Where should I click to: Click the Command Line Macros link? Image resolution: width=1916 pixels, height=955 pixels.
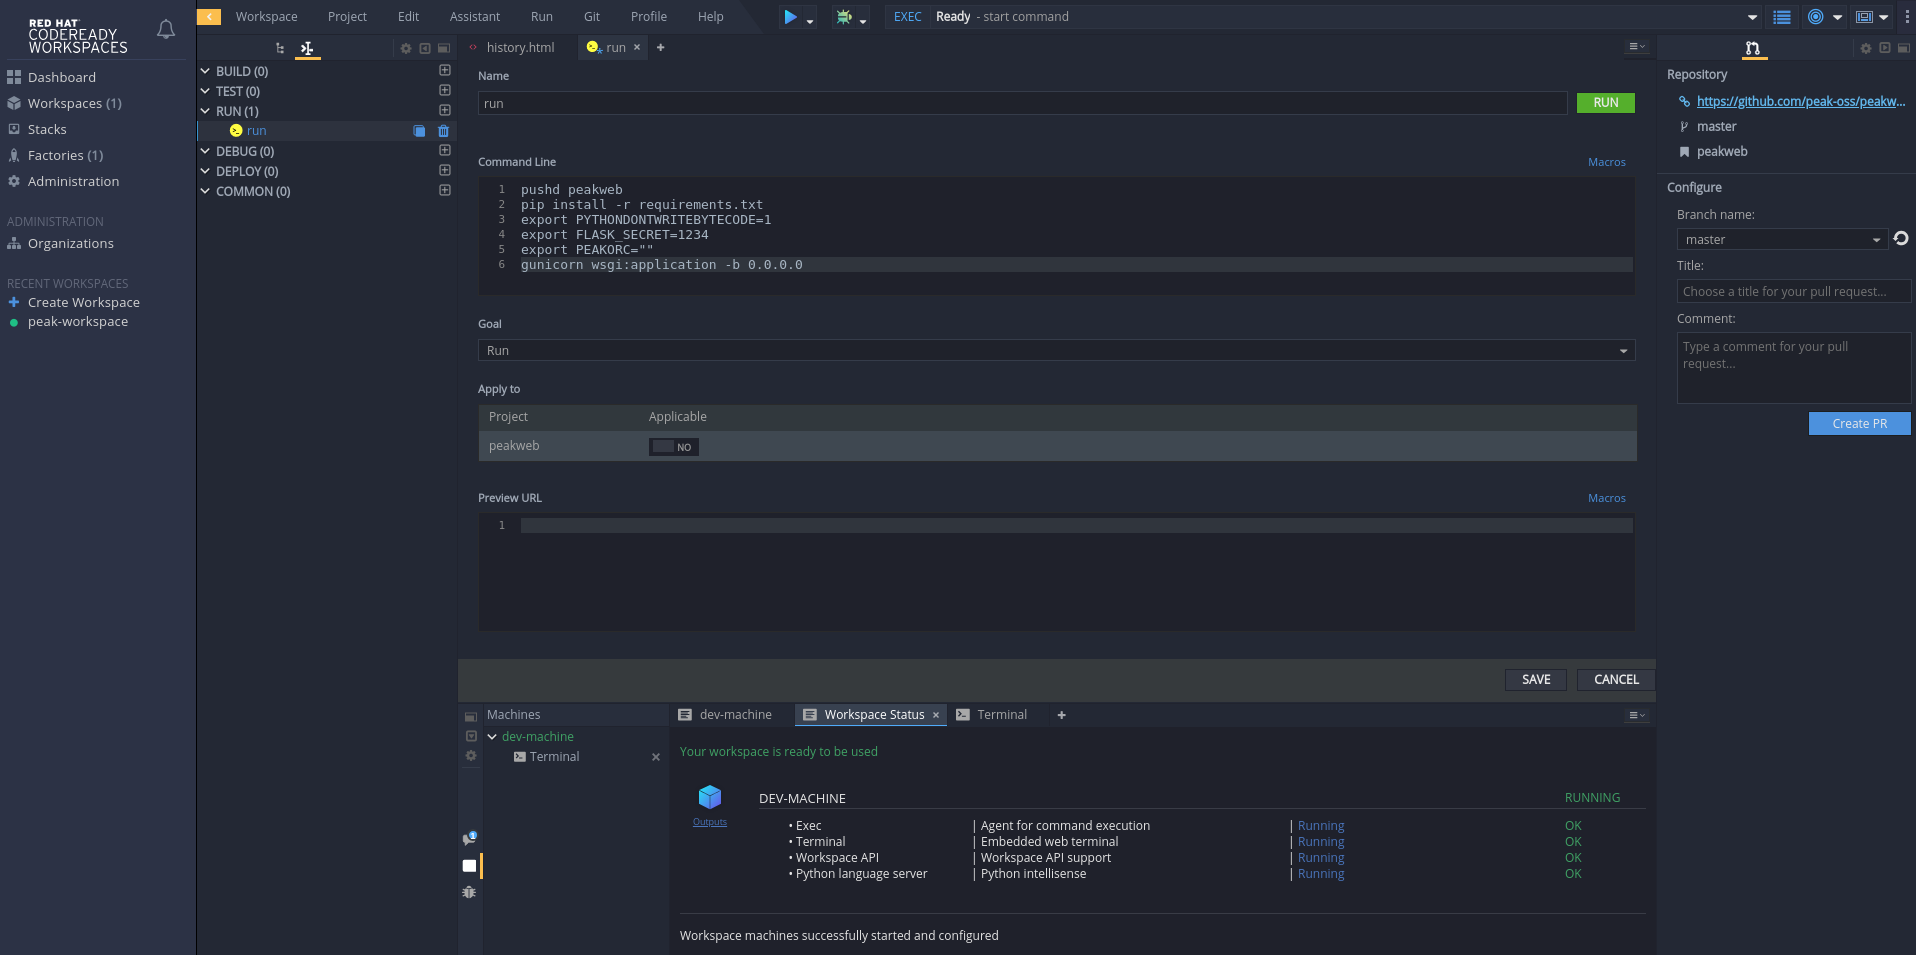coord(1606,162)
